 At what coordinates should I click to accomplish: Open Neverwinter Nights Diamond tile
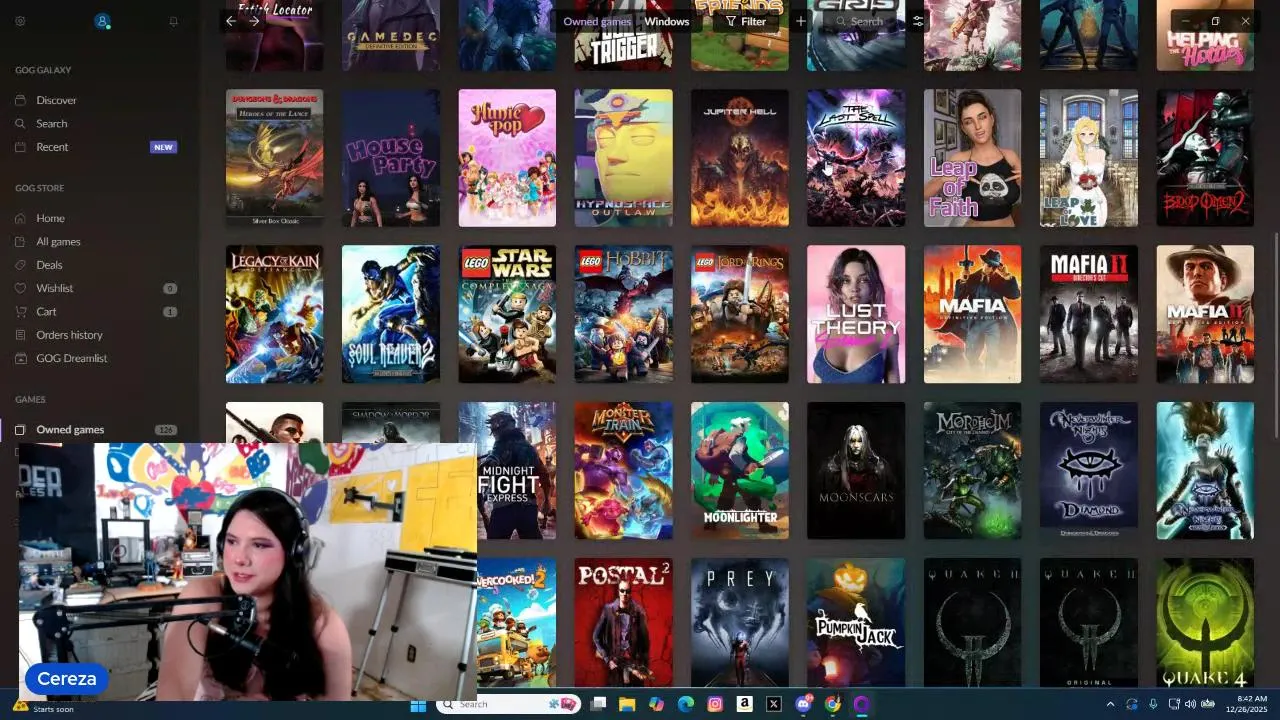coord(1089,470)
